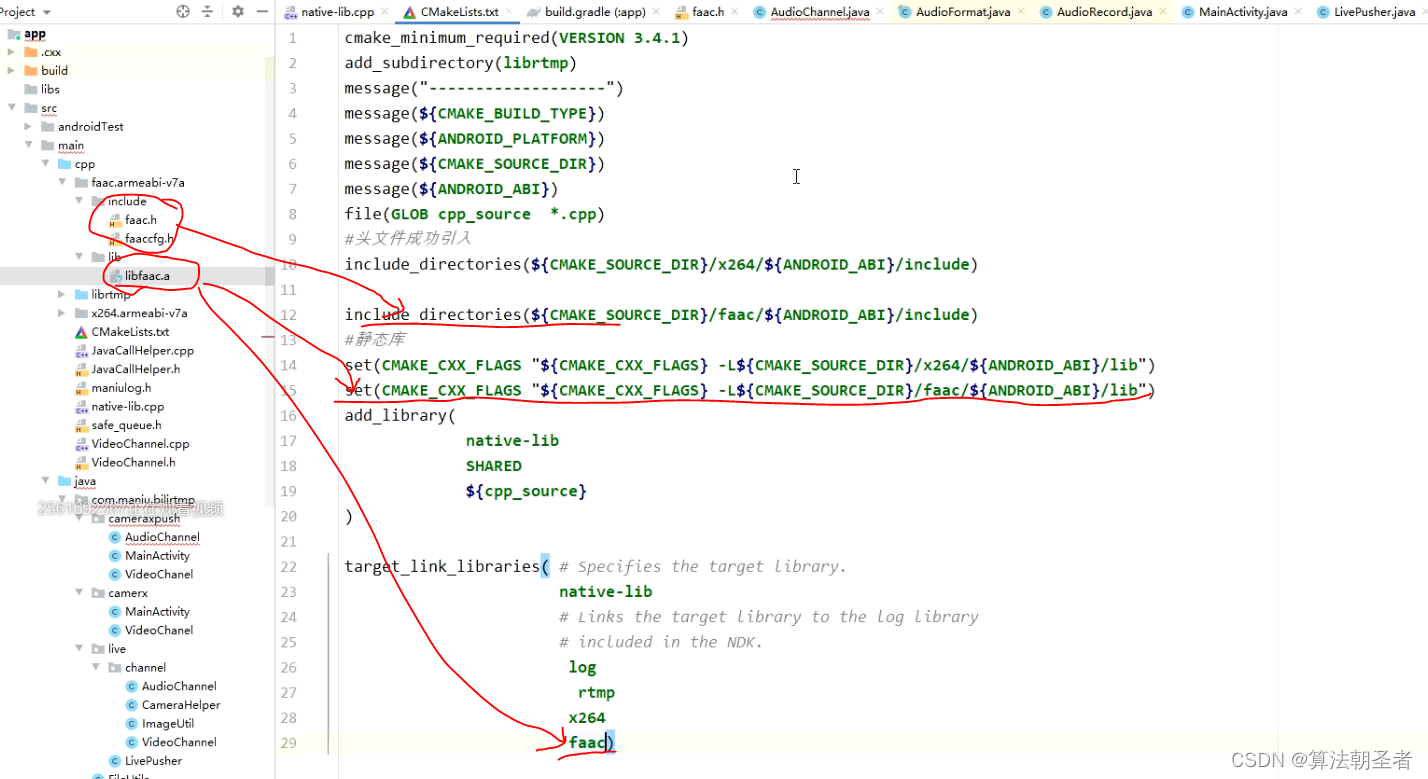This screenshot has height=779, width=1428.
Task: Click the LivePusher class icon
Action: 115,760
